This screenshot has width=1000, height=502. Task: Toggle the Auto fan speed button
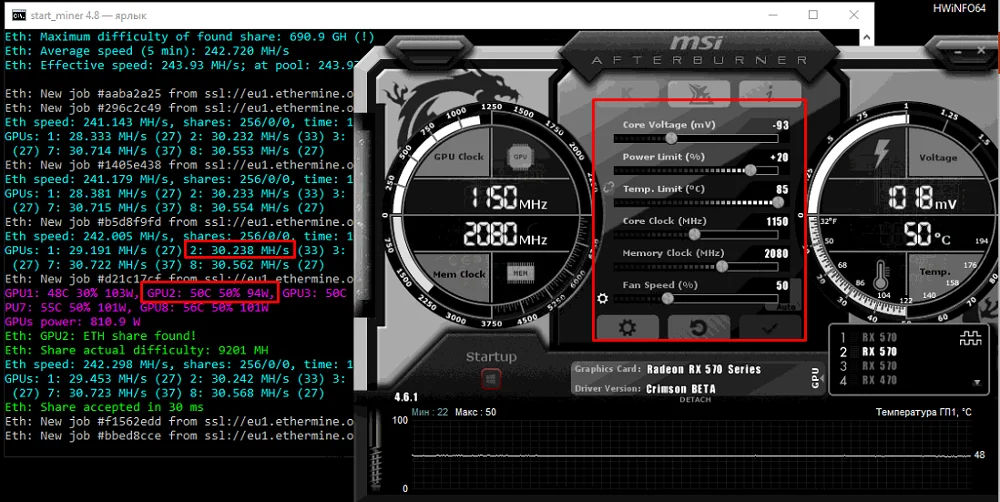(x=786, y=307)
